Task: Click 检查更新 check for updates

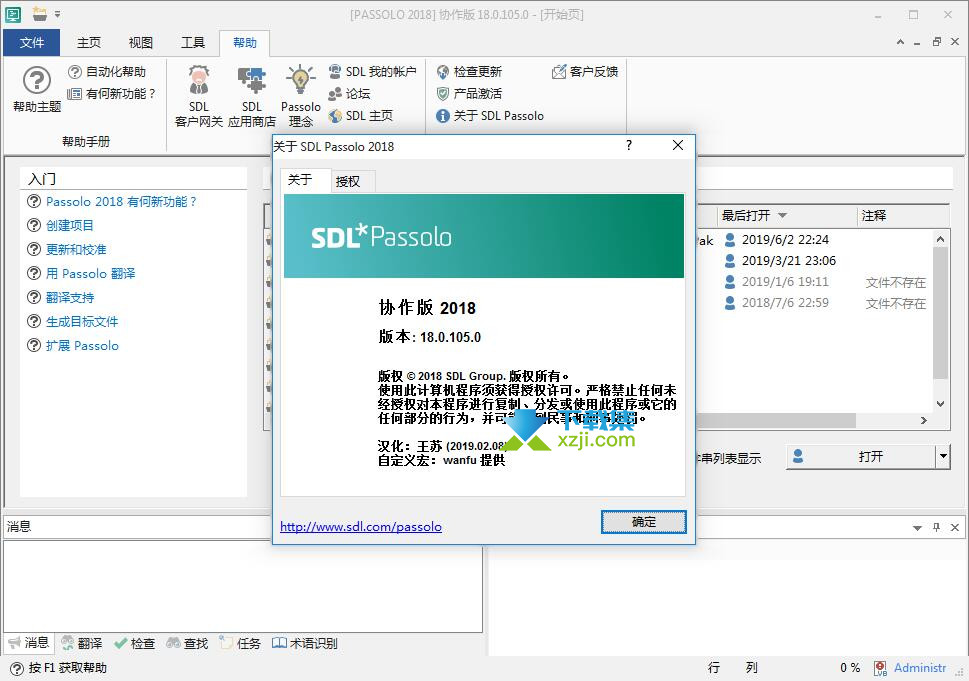Action: (470, 72)
